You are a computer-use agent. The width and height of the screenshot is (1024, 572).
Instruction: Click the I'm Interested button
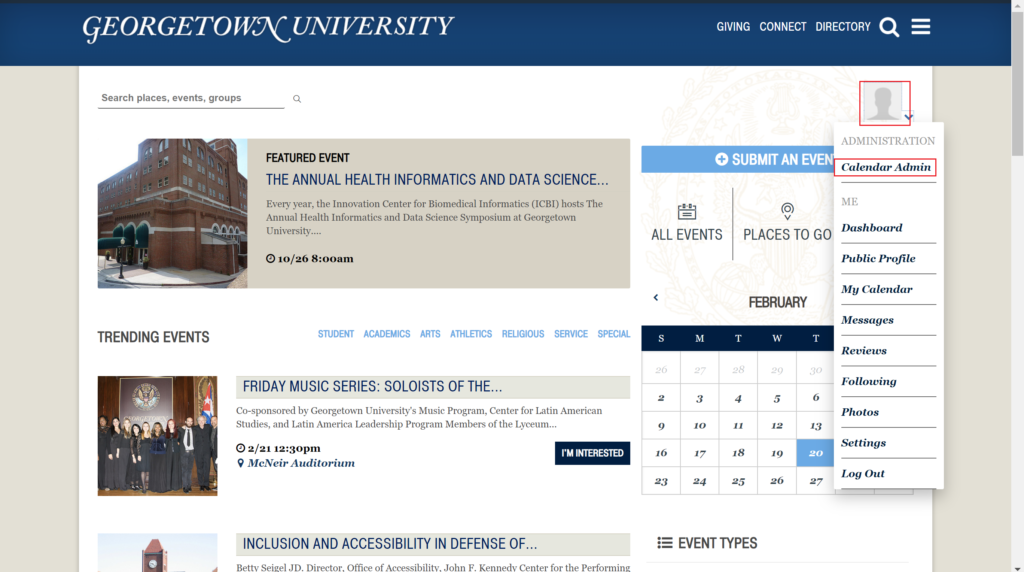pyautogui.click(x=592, y=453)
